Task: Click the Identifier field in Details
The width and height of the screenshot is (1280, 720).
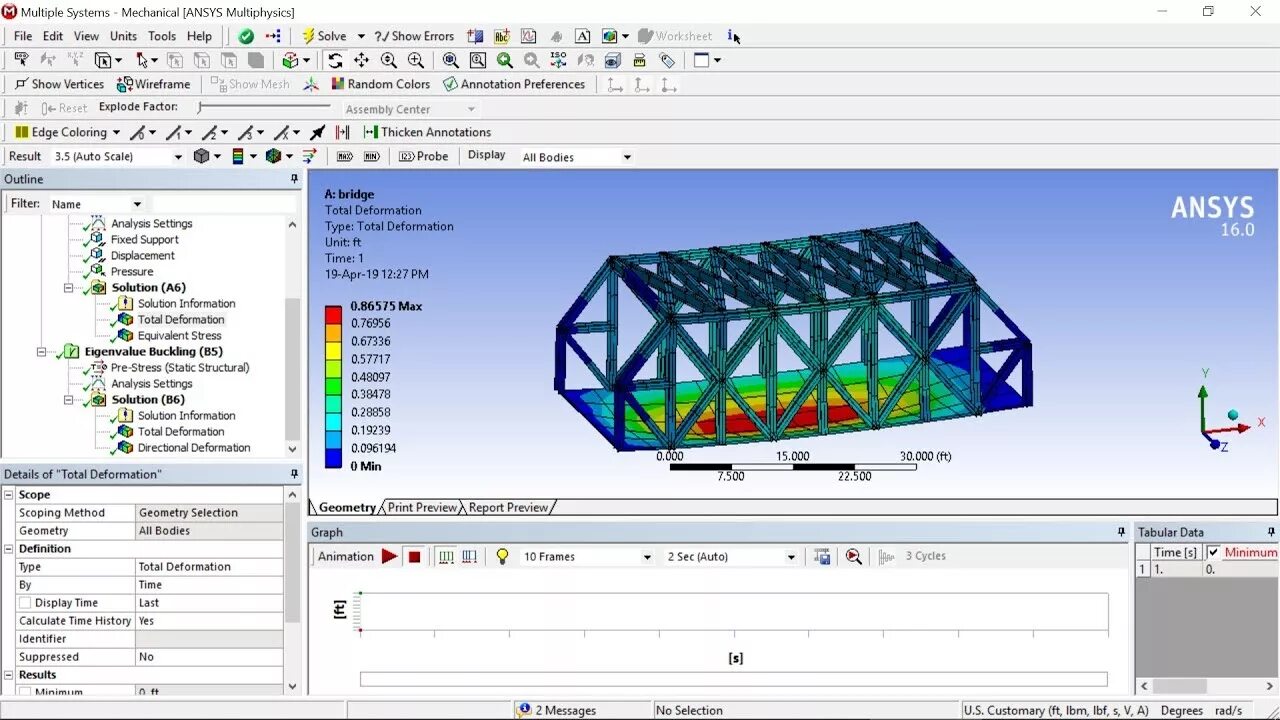Action: [x=210, y=639]
